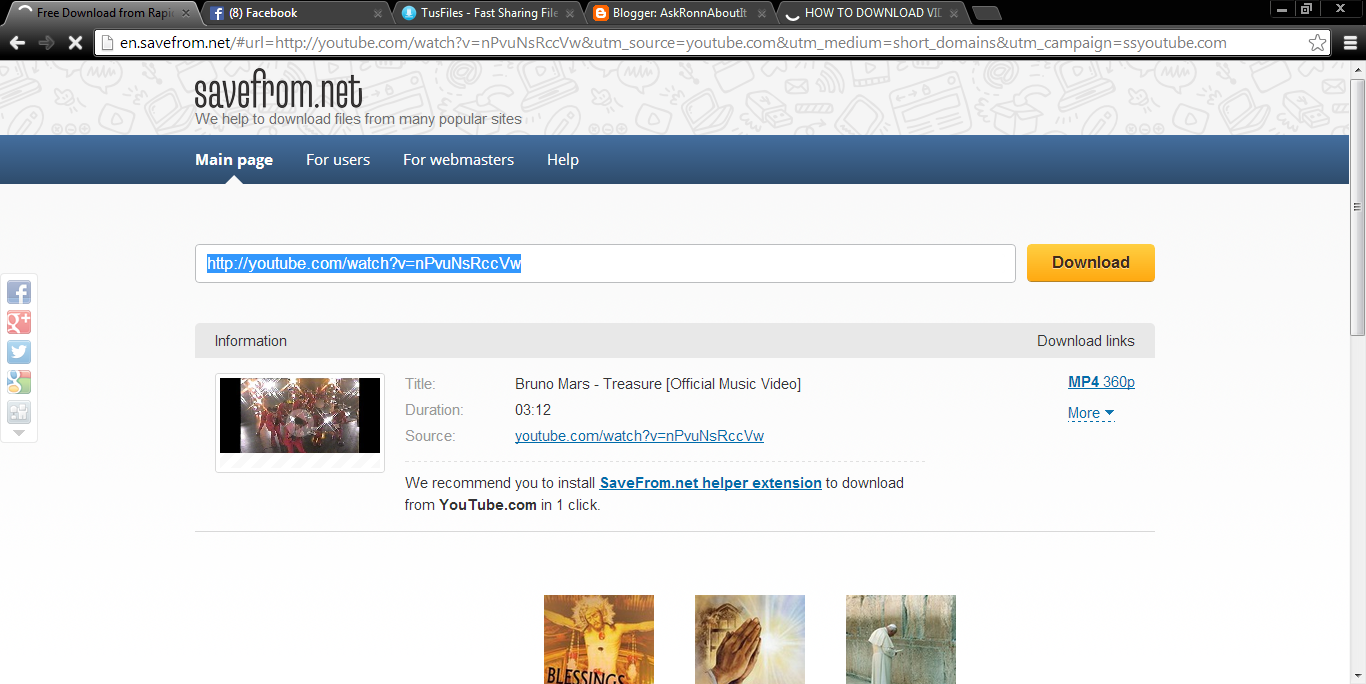
Task: Click the savefrom.net logo
Action: tap(278, 92)
